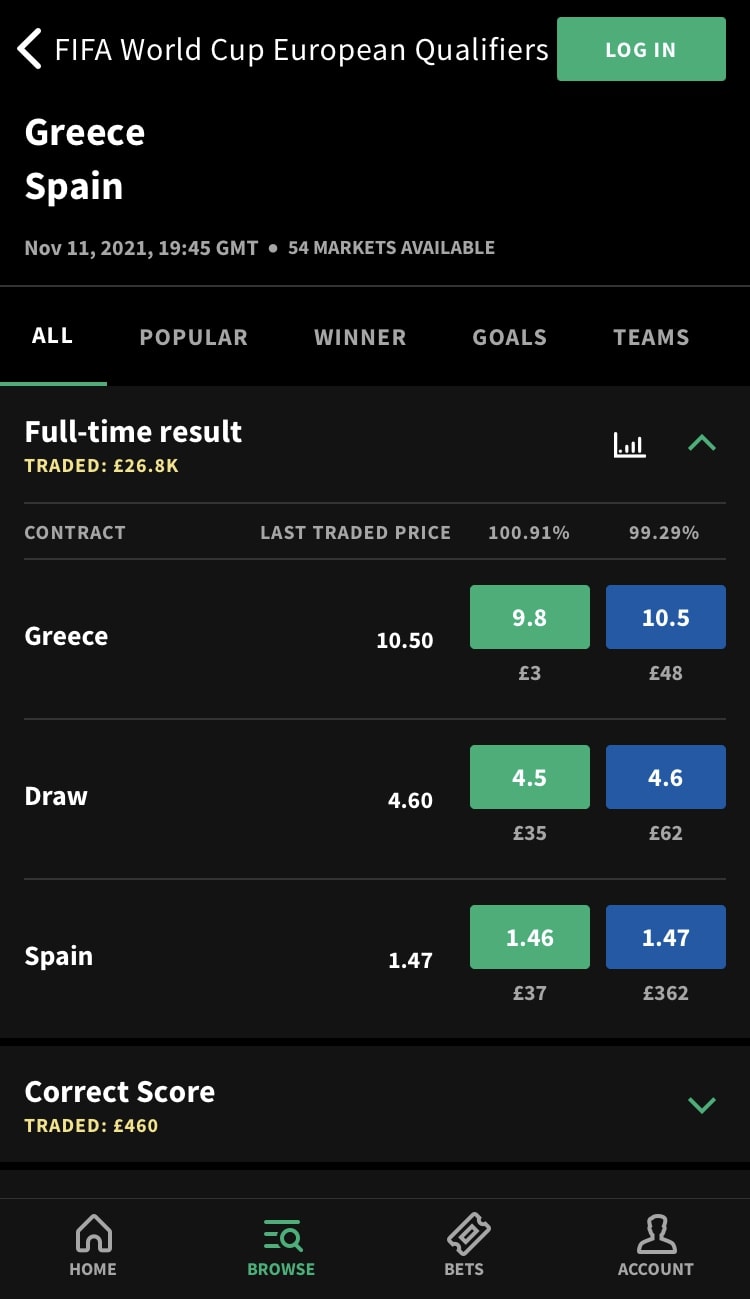Open the Full-time result chart icon
The image size is (750, 1299).
point(629,444)
